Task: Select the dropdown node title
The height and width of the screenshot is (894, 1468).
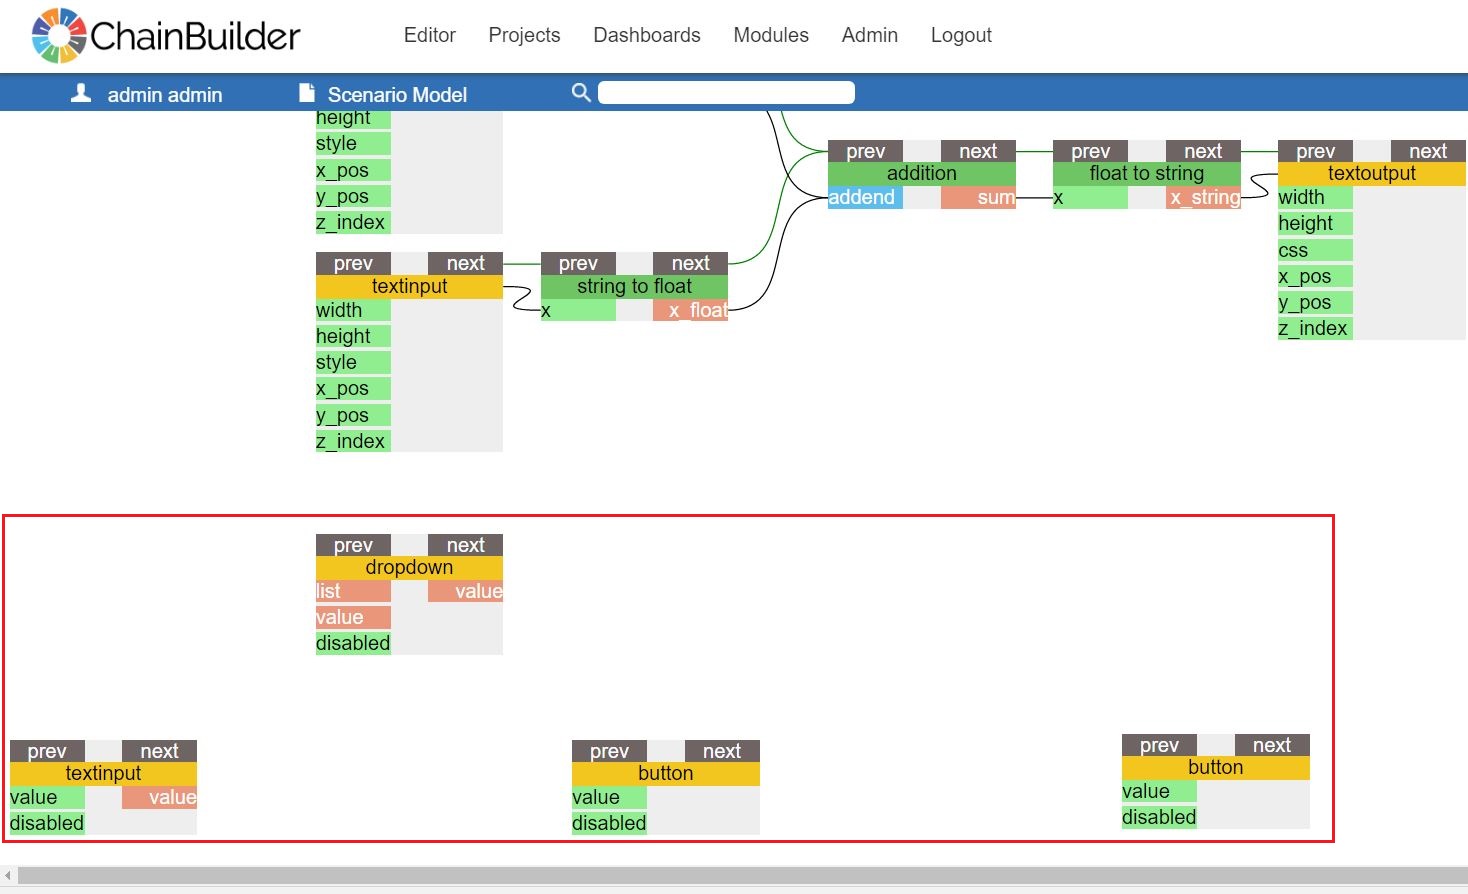Action: click(409, 568)
